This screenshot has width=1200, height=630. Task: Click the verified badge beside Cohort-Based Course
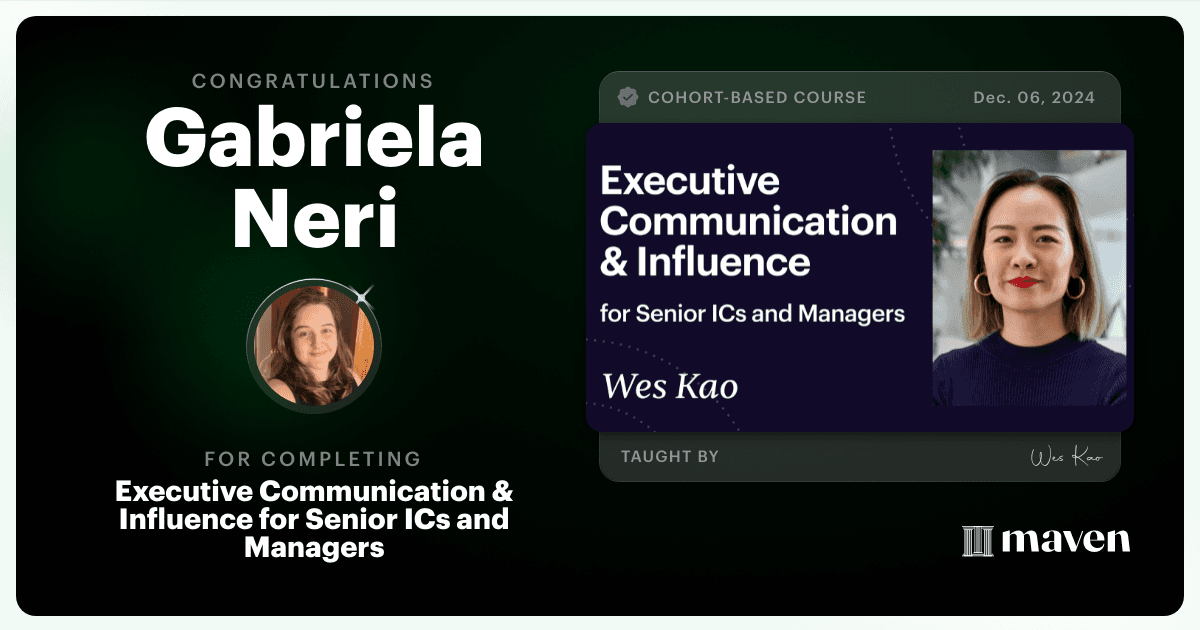pos(628,97)
